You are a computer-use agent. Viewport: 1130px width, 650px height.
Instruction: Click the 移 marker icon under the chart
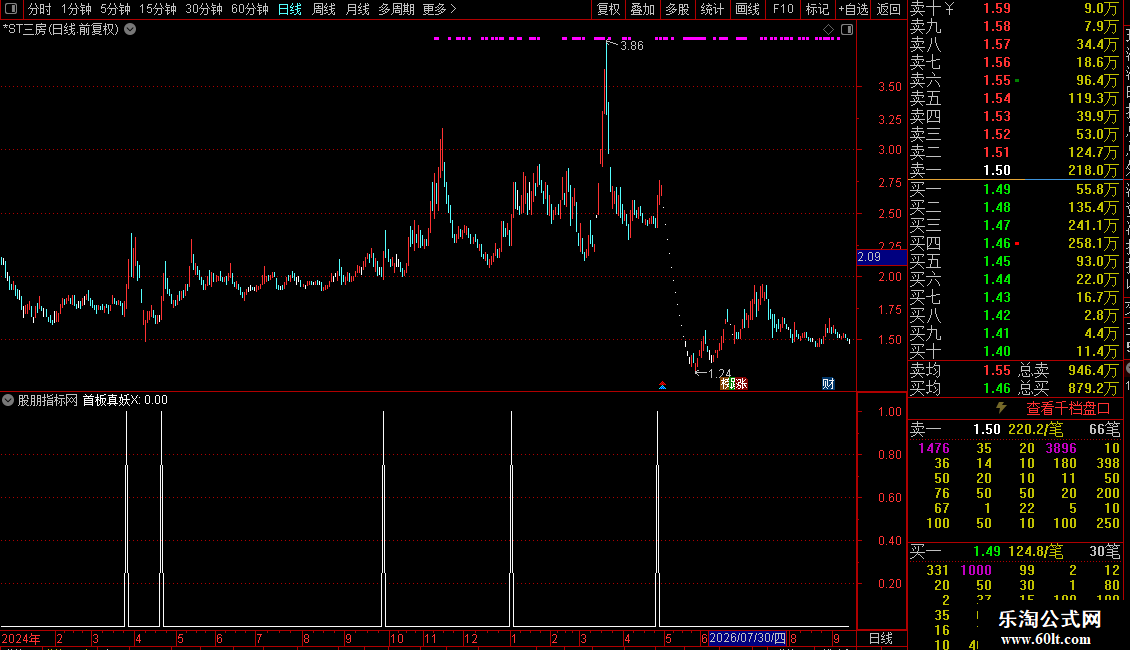[726, 383]
